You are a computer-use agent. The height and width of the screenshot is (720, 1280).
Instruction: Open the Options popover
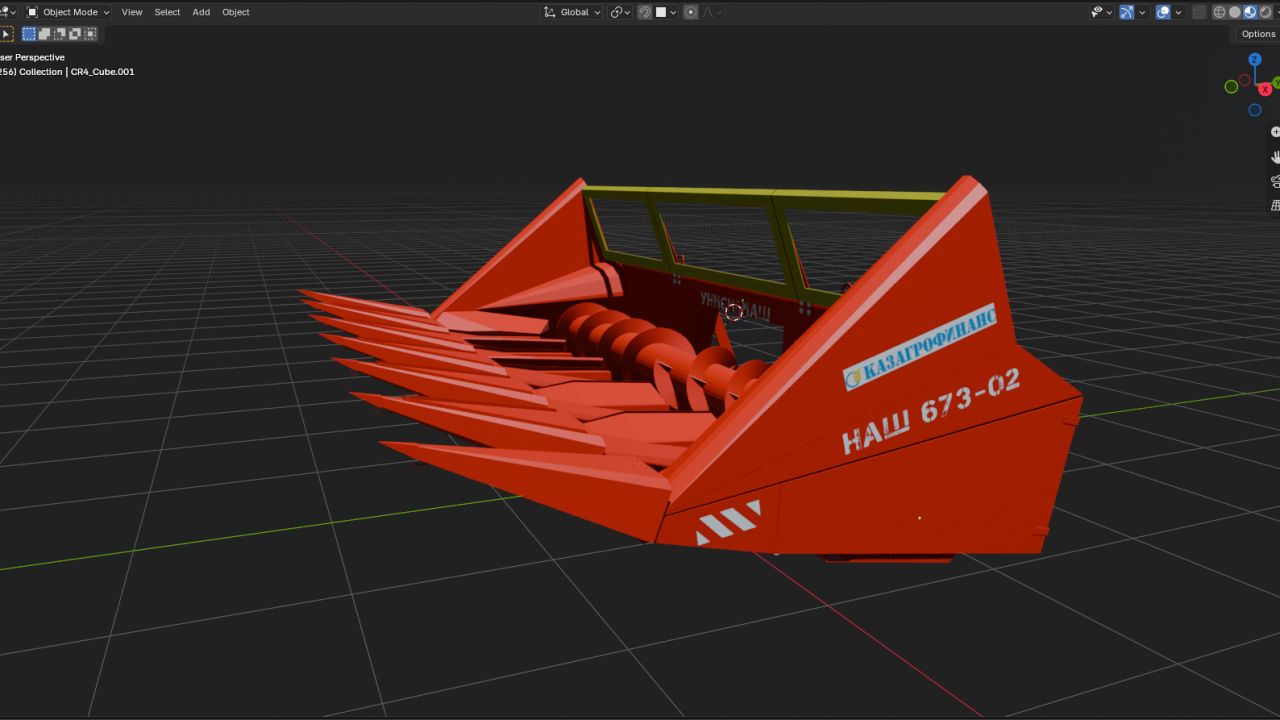click(1258, 34)
